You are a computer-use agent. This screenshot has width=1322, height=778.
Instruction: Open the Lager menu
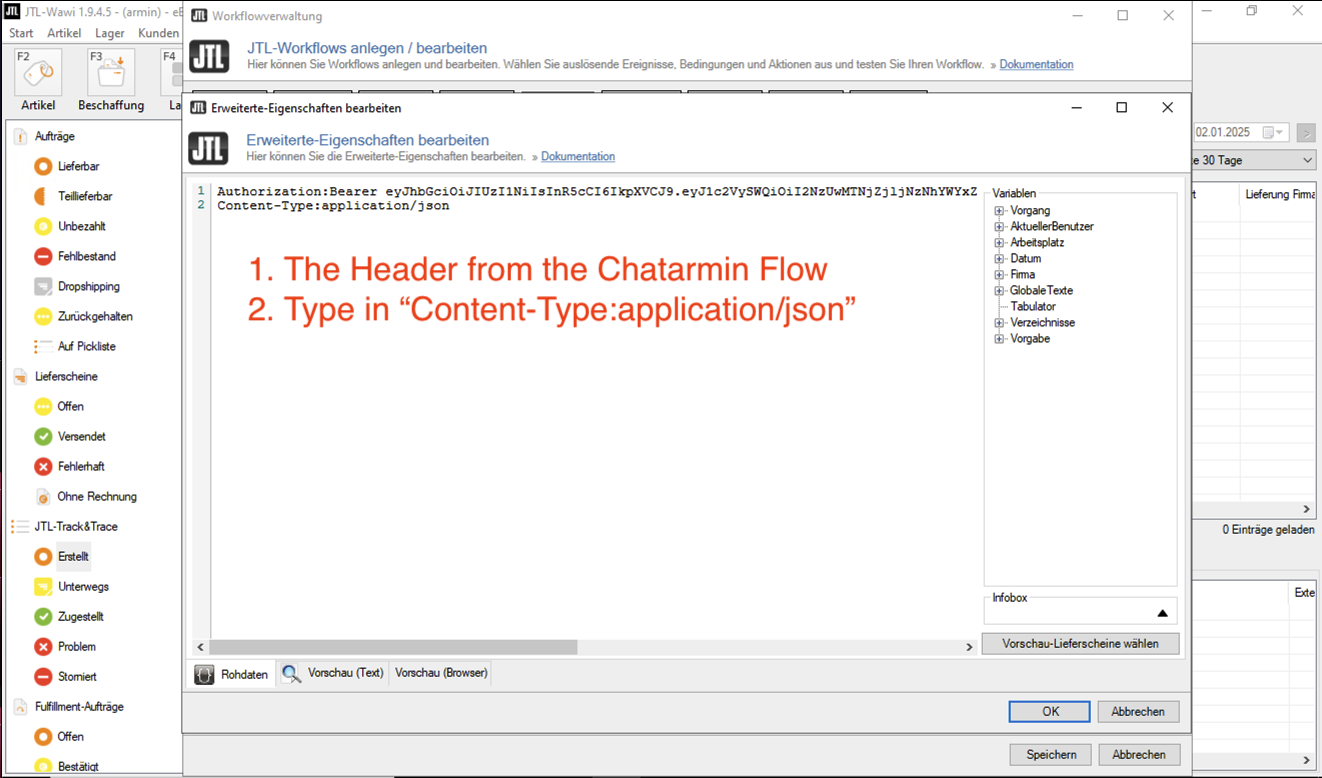[110, 33]
